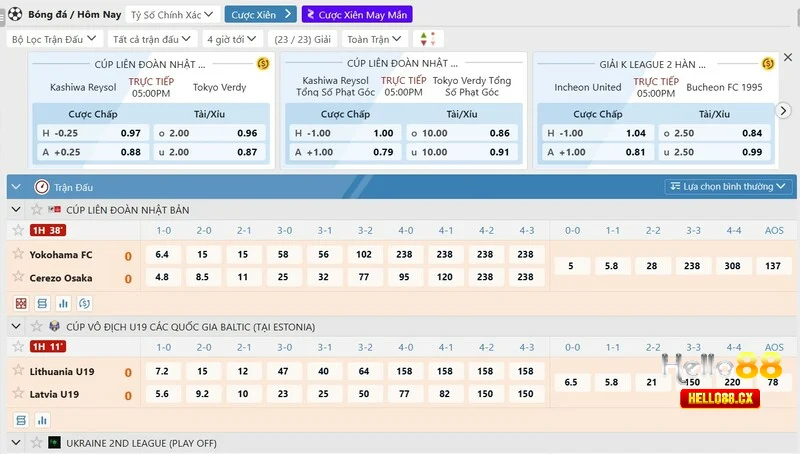Collapse Baltic U19 cup league section

(16, 326)
